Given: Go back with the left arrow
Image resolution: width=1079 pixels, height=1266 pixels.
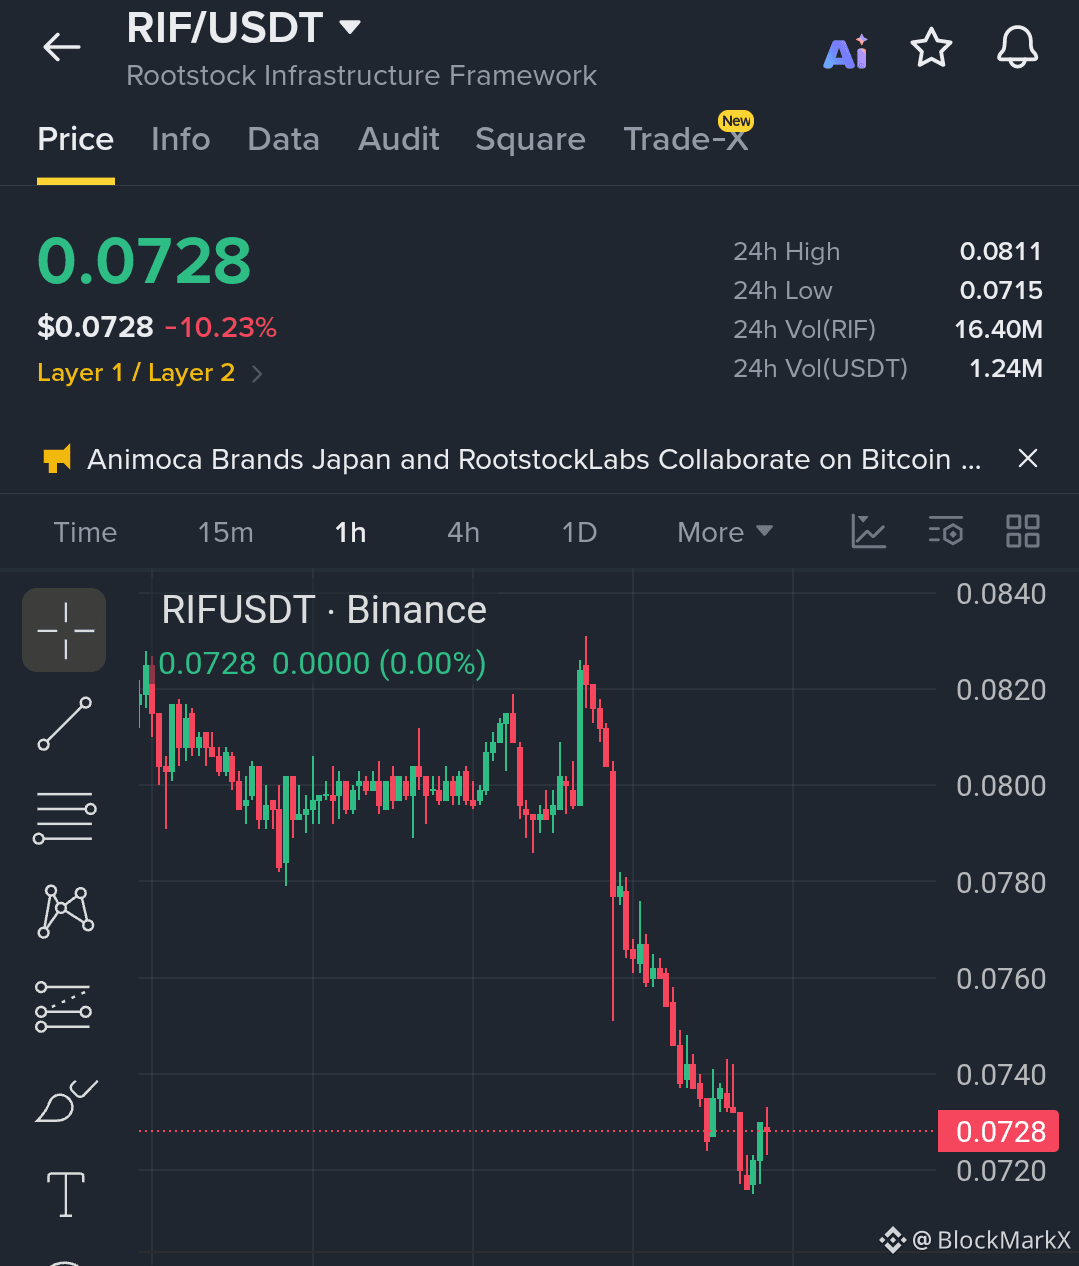Looking at the screenshot, I should click(62, 47).
